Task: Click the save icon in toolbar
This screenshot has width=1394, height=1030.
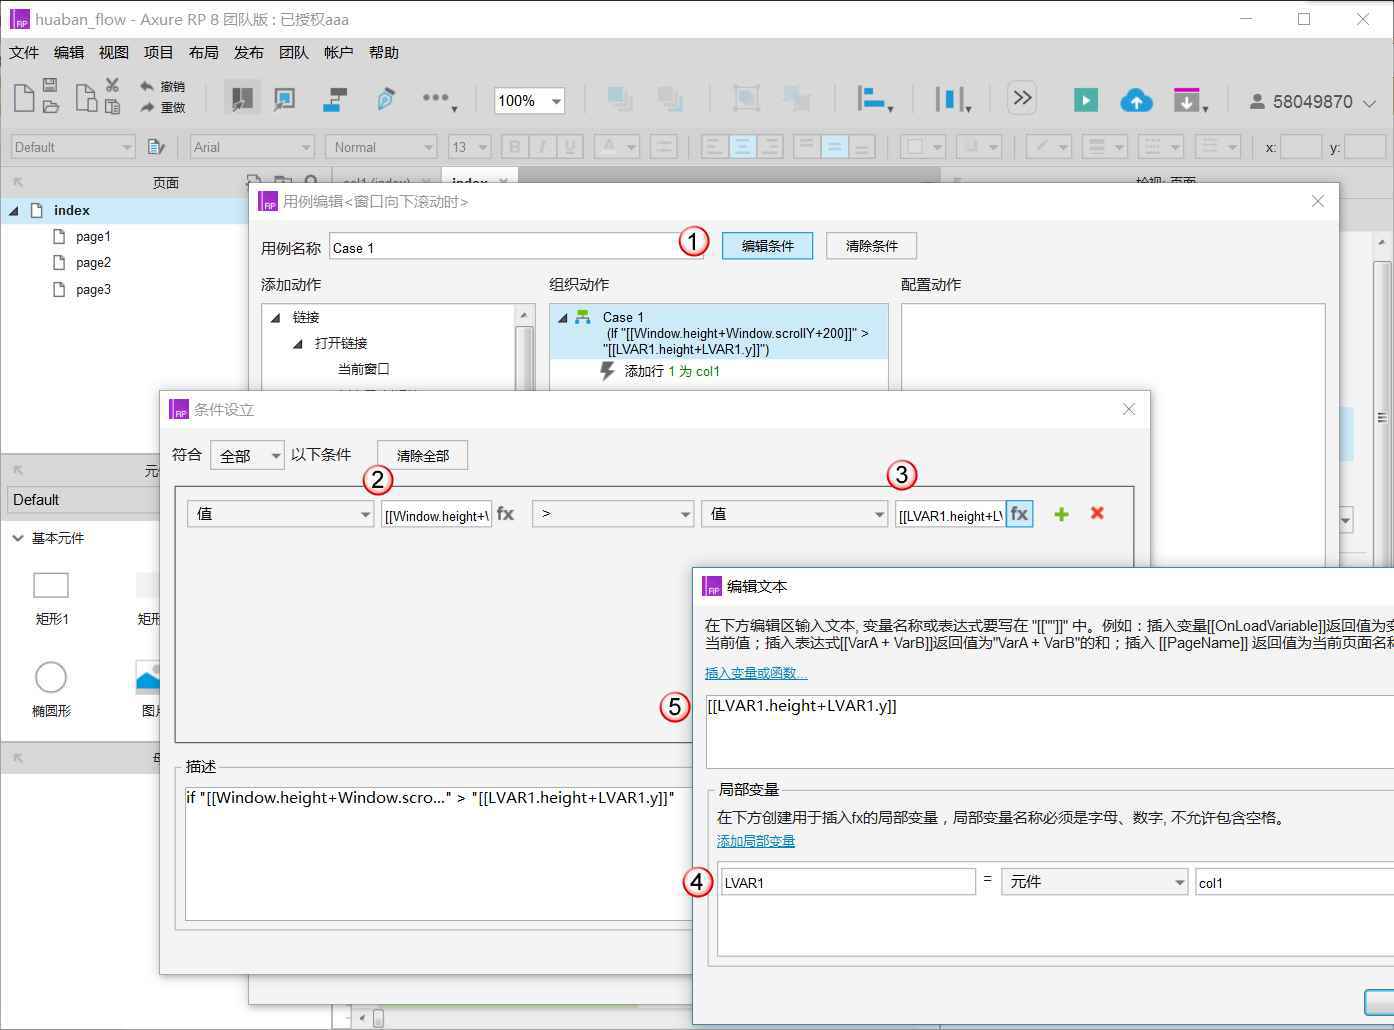Action: point(50,86)
